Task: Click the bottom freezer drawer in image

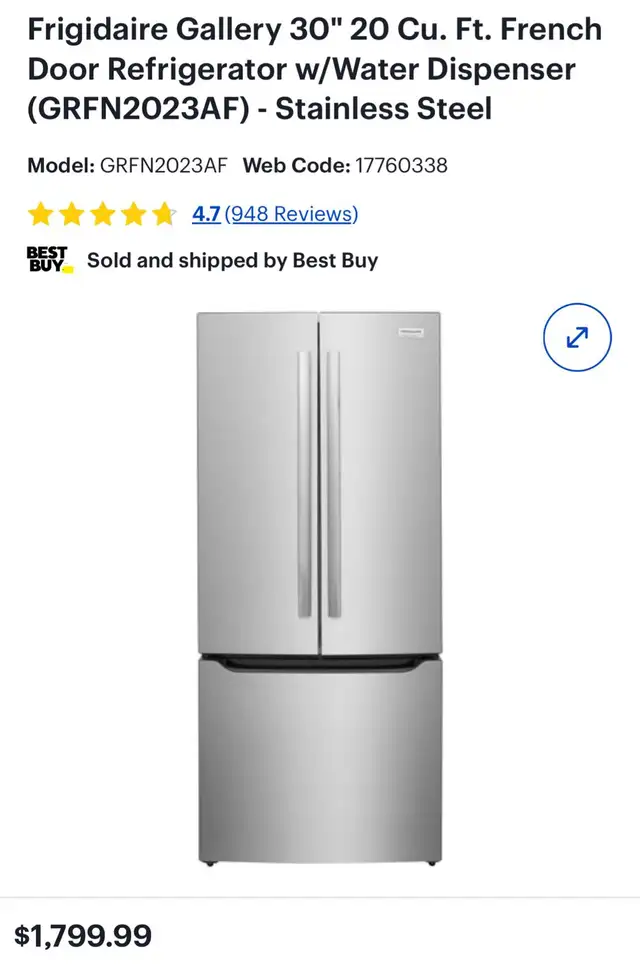Action: [x=319, y=759]
